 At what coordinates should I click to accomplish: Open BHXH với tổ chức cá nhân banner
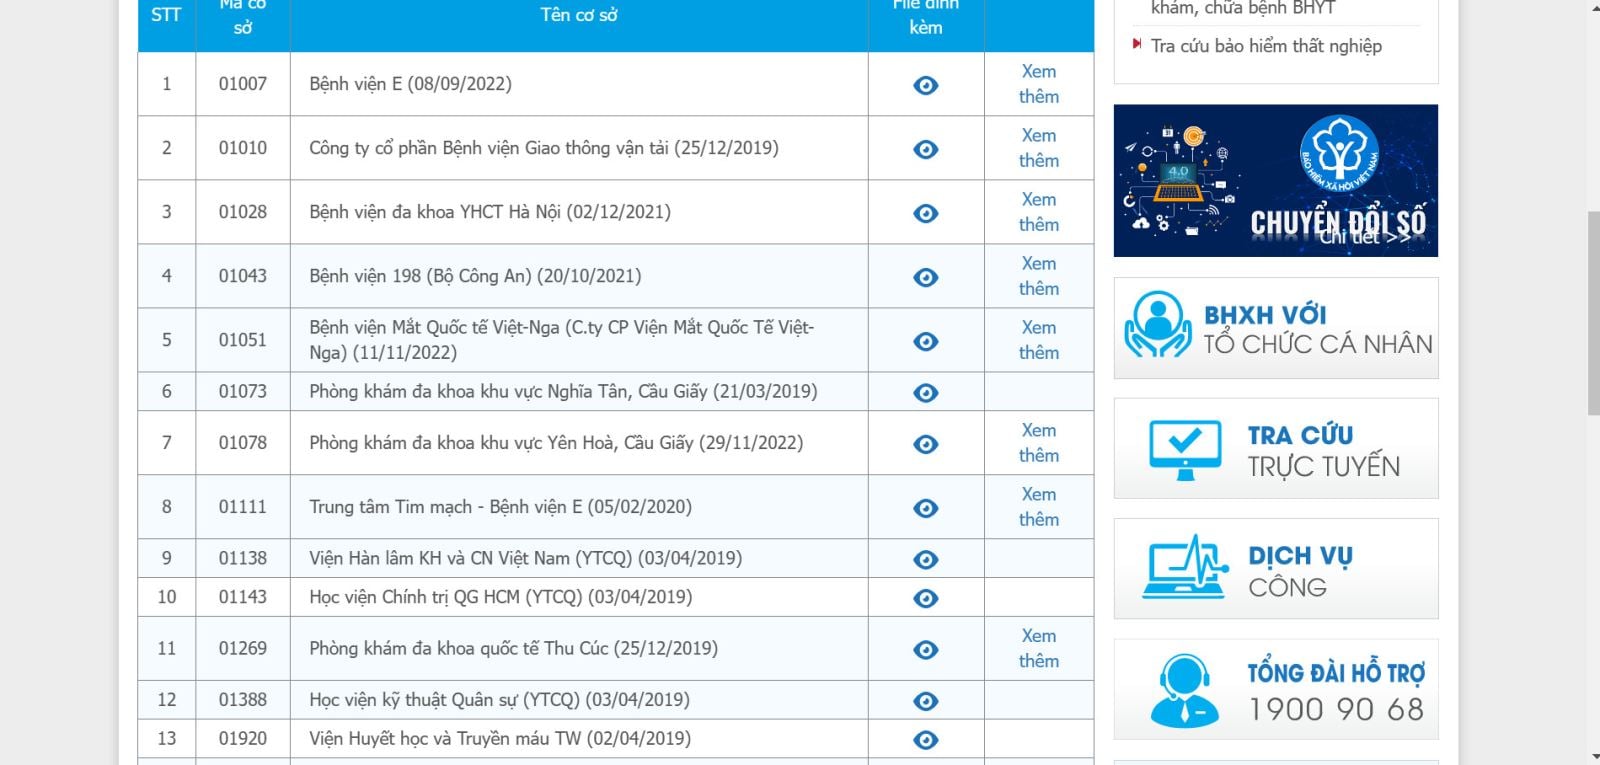pyautogui.click(x=1276, y=328)
